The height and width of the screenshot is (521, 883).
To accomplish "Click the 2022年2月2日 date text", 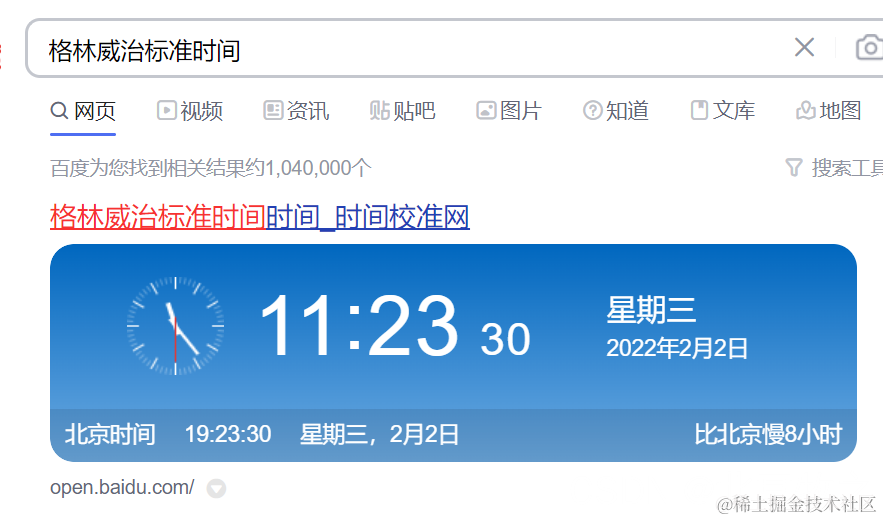I will click(677, 348).
